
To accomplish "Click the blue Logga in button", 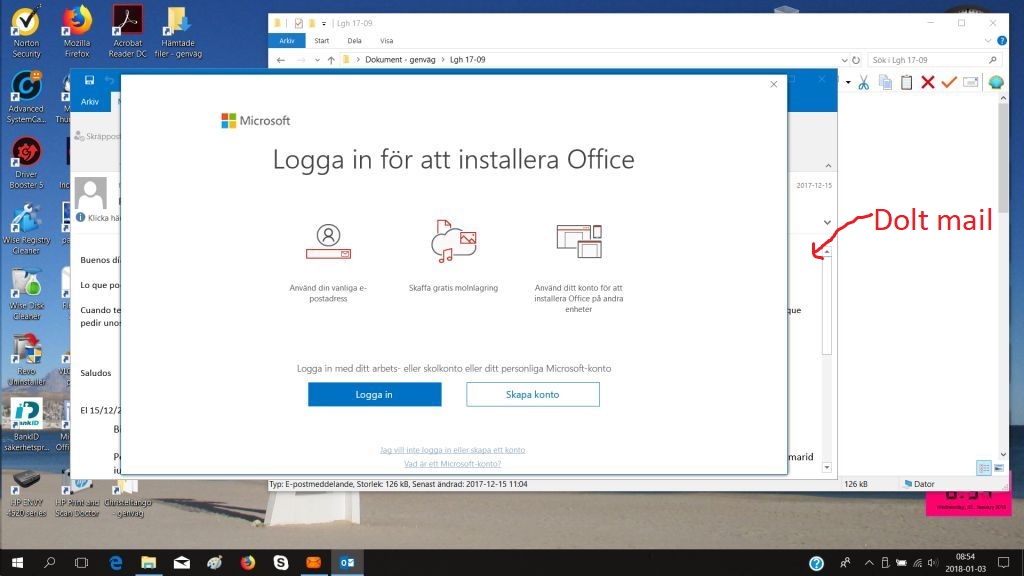I will pyautogui.click(x=374, y=394).
